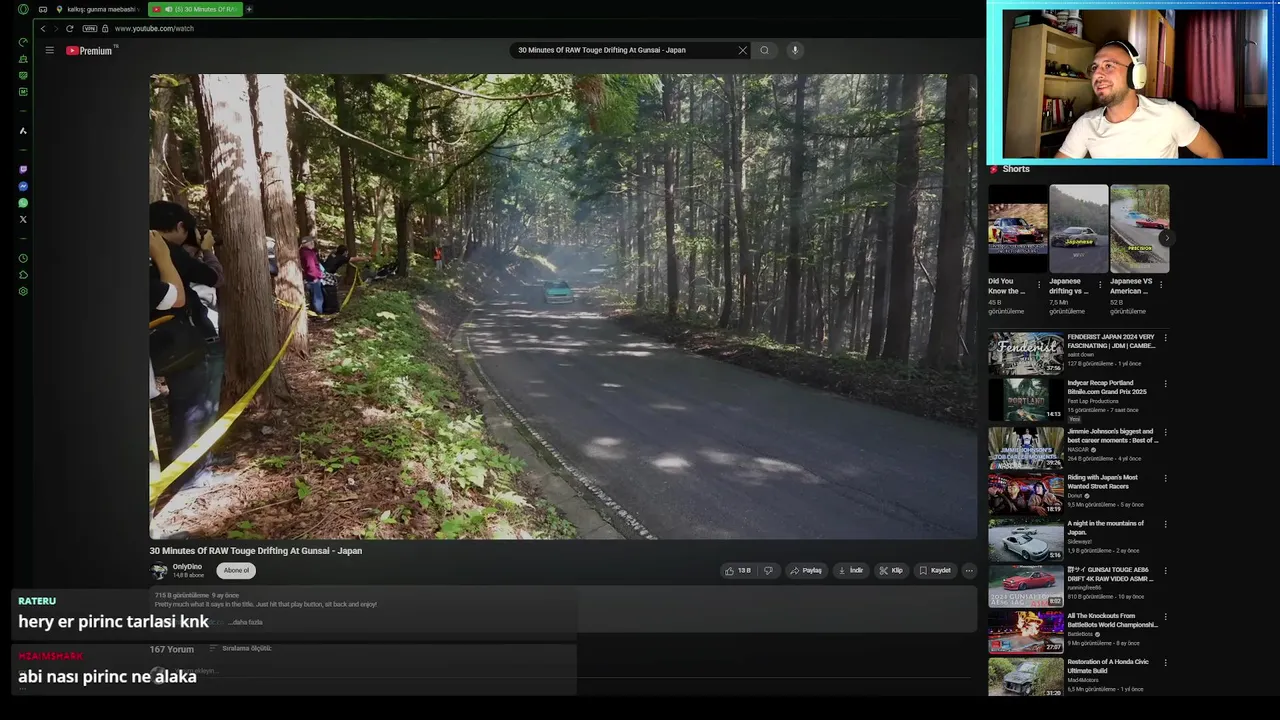Open 'Japanese drifting vs...' Short thumbnail
This screenshot has height=720, width=1280.
(x=1079, y=229)
